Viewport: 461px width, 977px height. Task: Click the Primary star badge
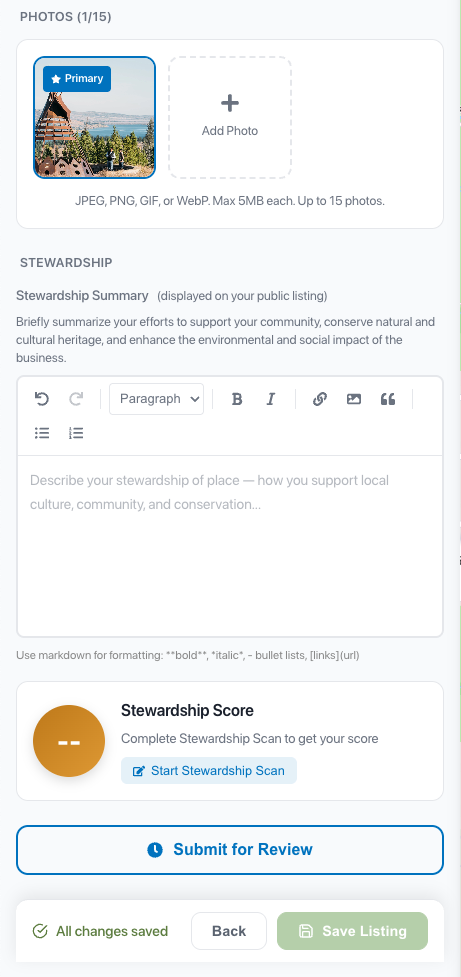[77, 79]
